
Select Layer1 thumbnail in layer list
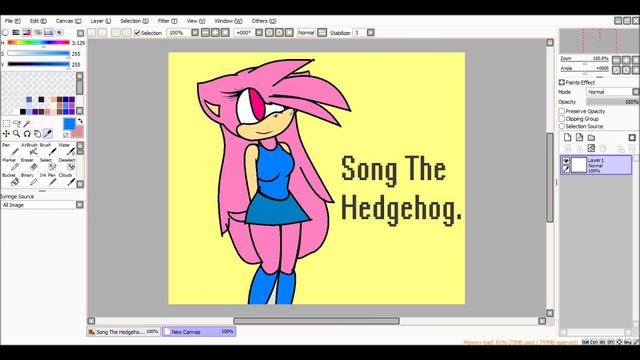click(x=579, y=165)
